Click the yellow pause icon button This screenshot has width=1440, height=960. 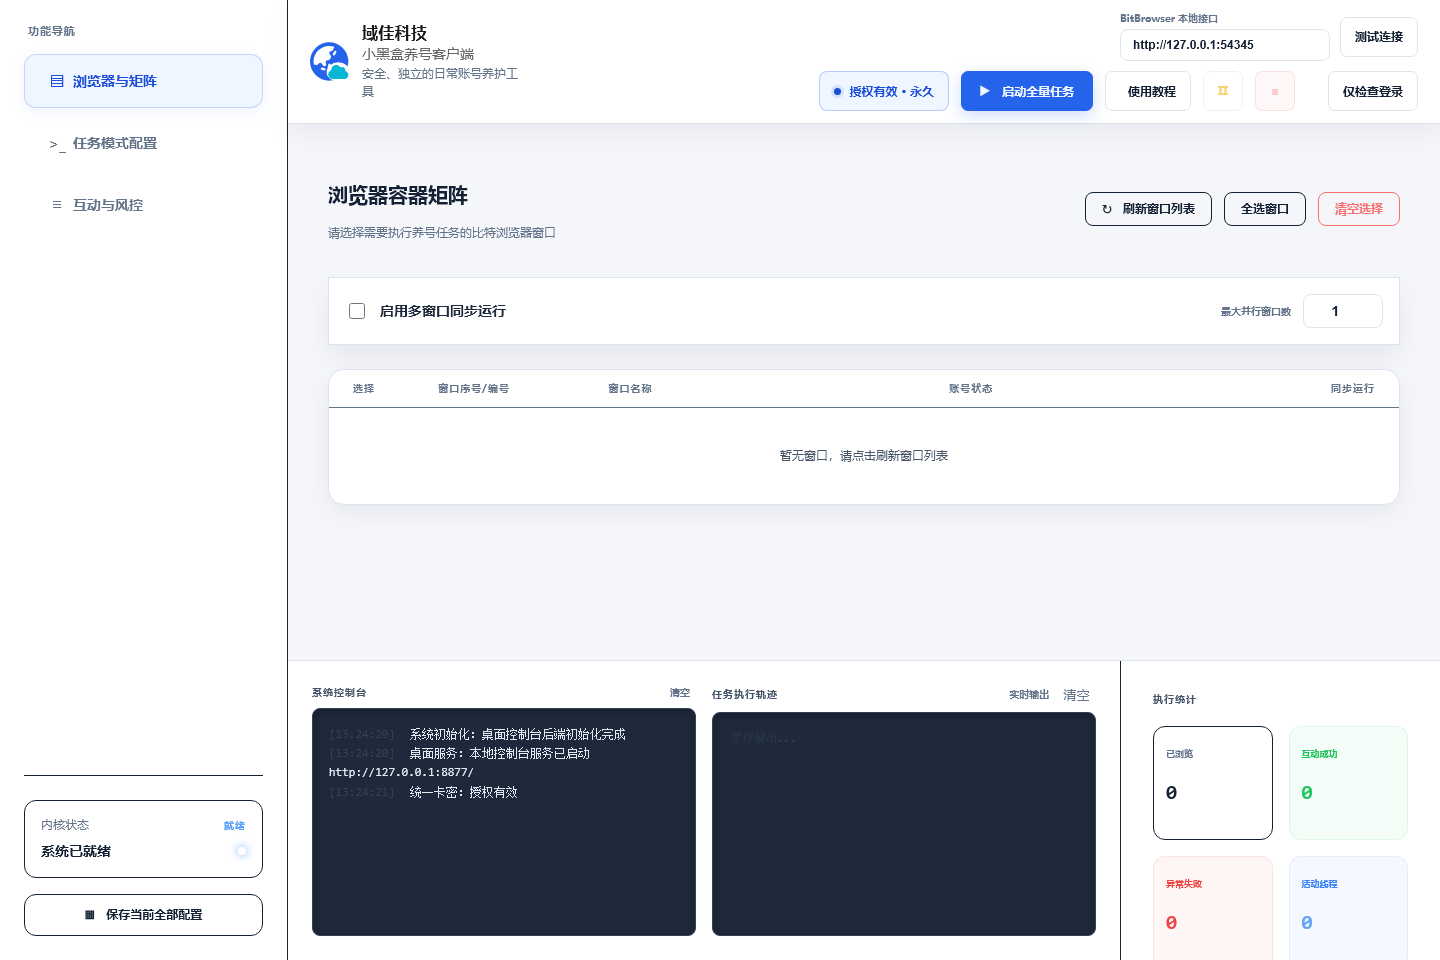pos(1222,91)
